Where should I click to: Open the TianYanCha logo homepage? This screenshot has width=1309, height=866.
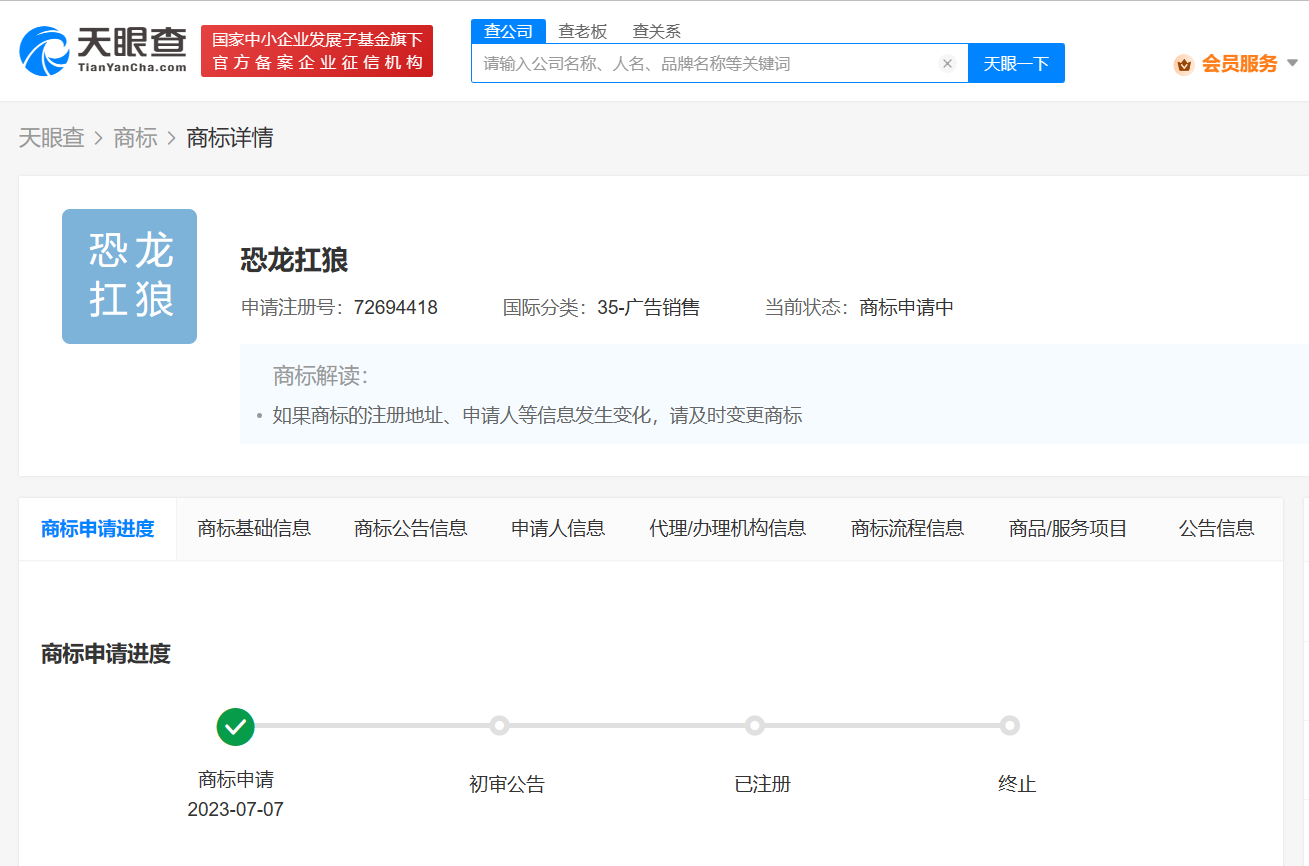click(x=103, y=50)
